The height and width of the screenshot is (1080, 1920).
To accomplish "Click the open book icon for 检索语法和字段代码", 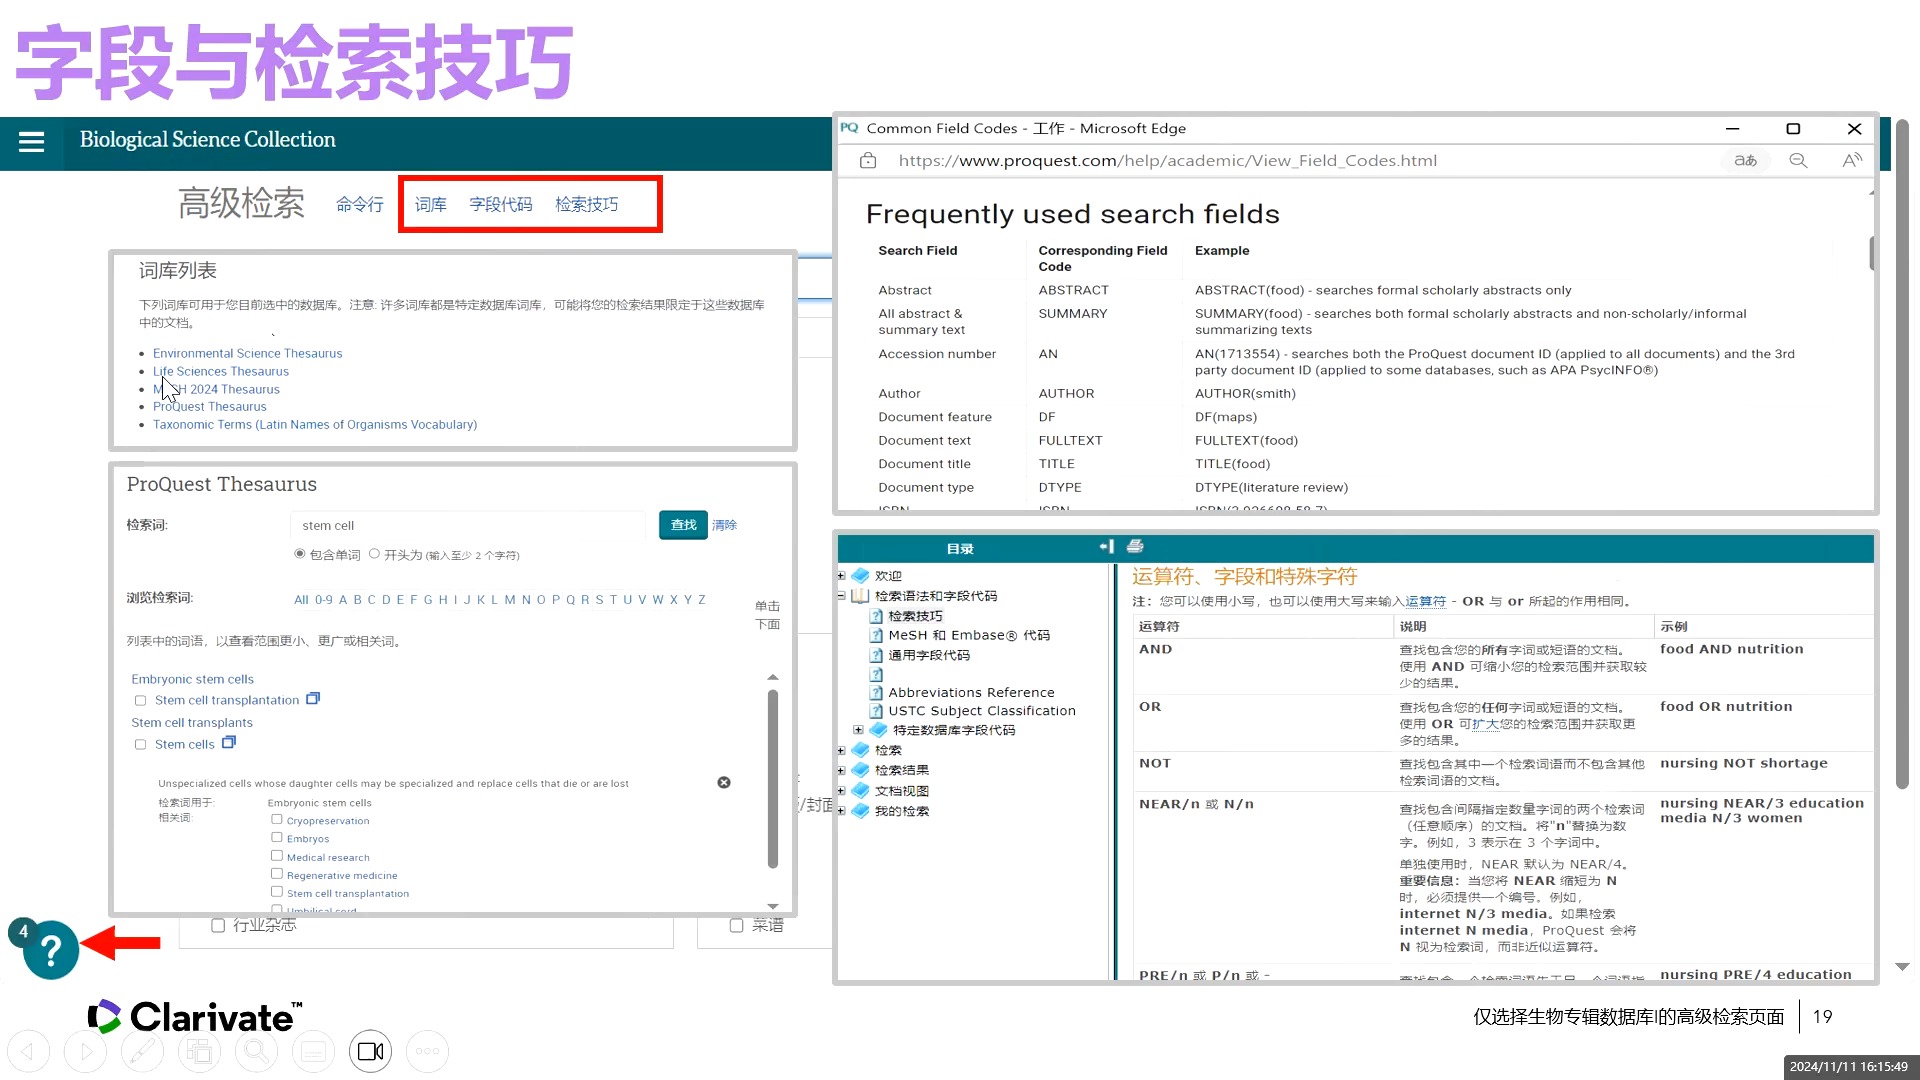I will [860, 596].
